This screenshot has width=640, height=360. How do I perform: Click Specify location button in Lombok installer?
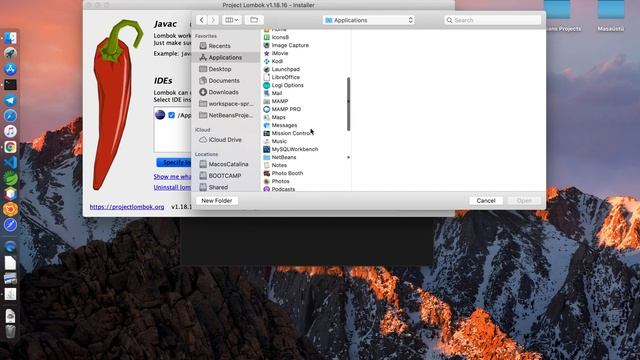174,162
